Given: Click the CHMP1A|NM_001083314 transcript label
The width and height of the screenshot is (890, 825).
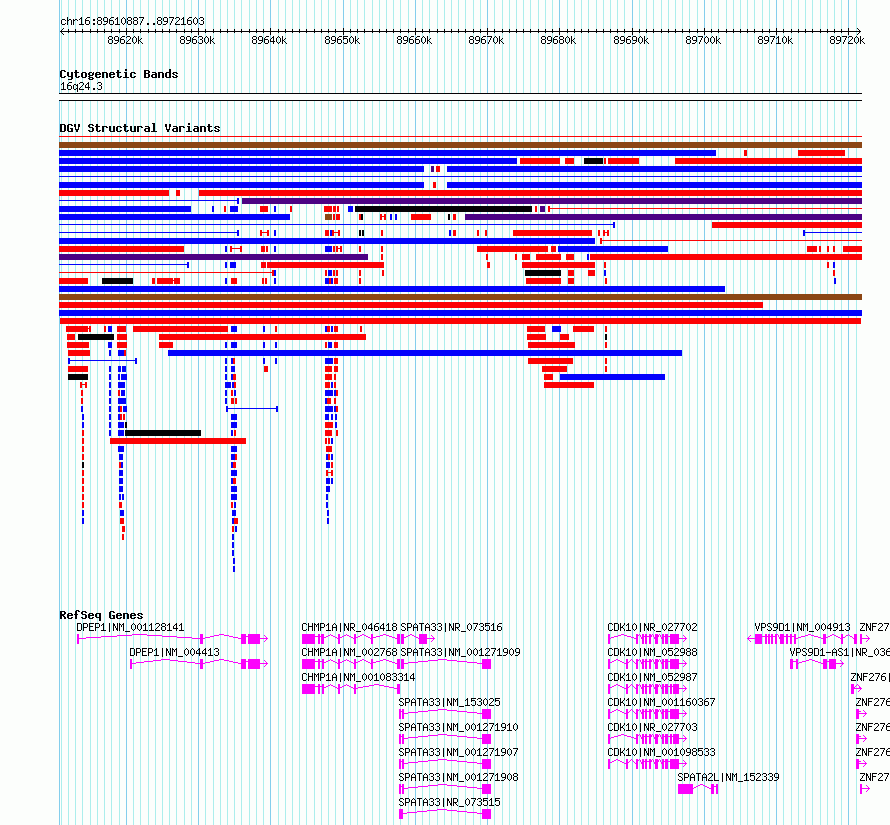Looking at the screenshot, I should (358, 677).
